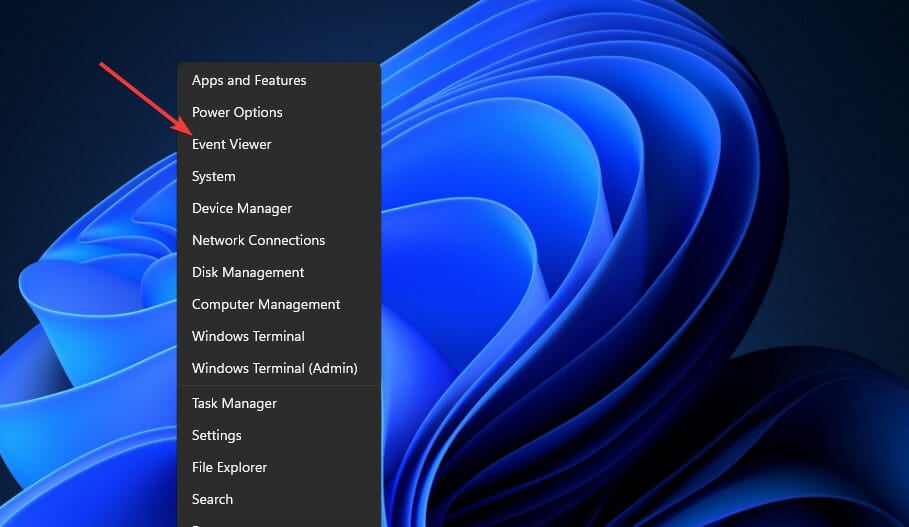
Task: Open Apps and Features
Action: (279, 81)
